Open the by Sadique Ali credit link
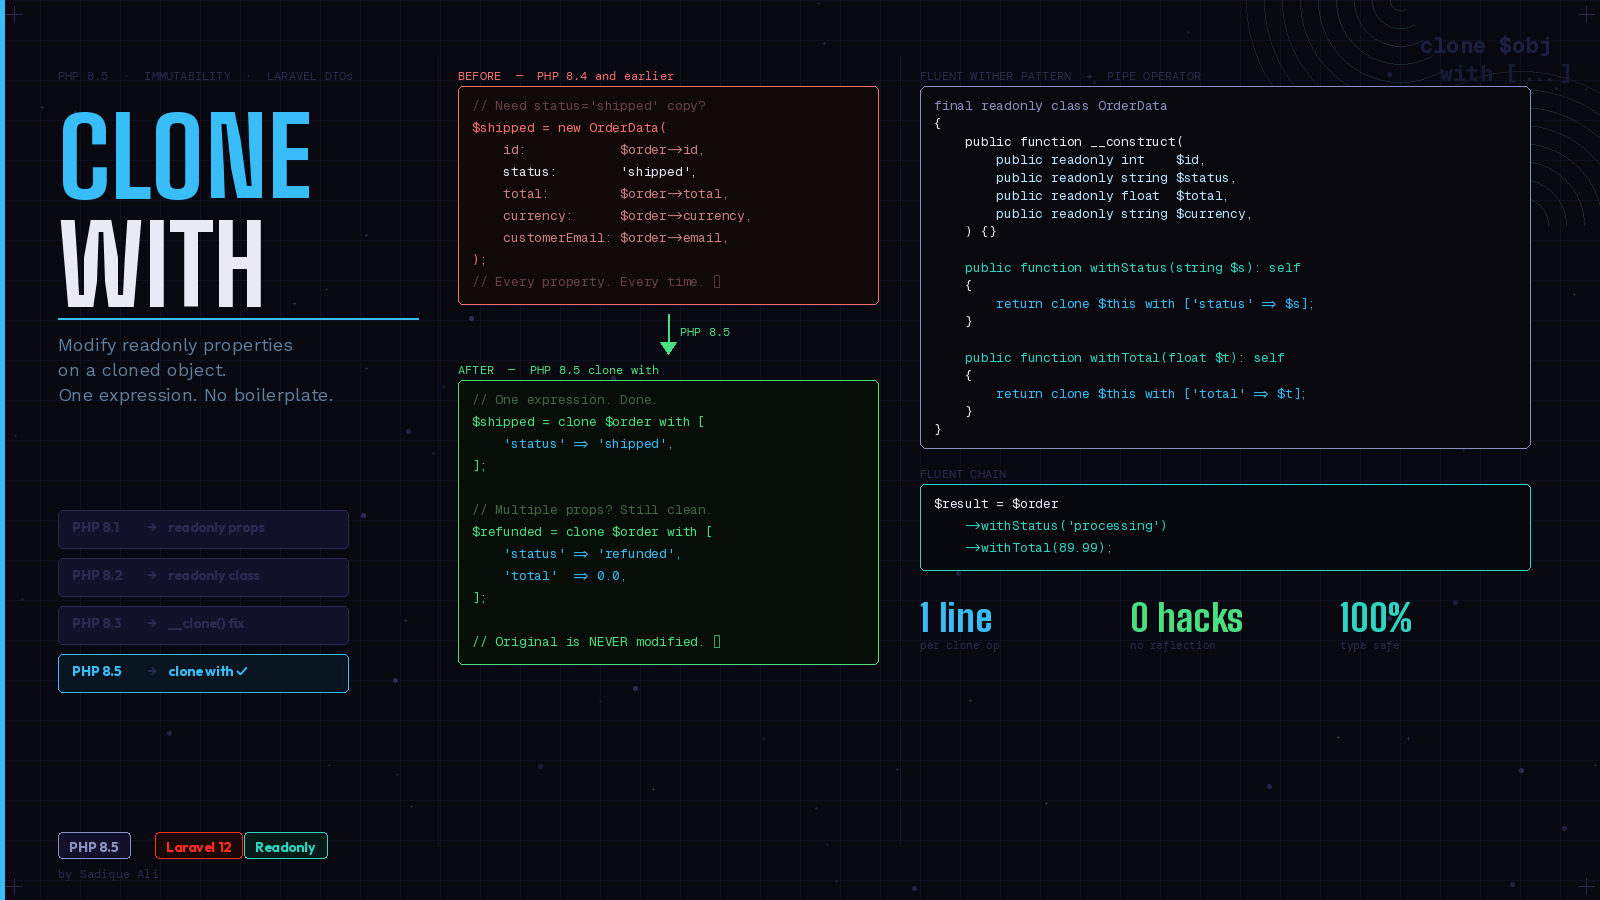Image resolution: width=1600 pixels, height=900 pixels. (109, 874)
